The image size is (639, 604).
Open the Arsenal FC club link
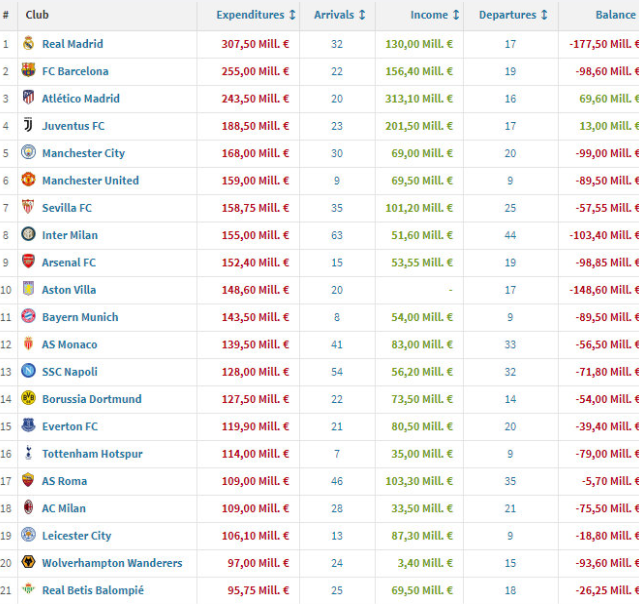[x=69, y=262]
